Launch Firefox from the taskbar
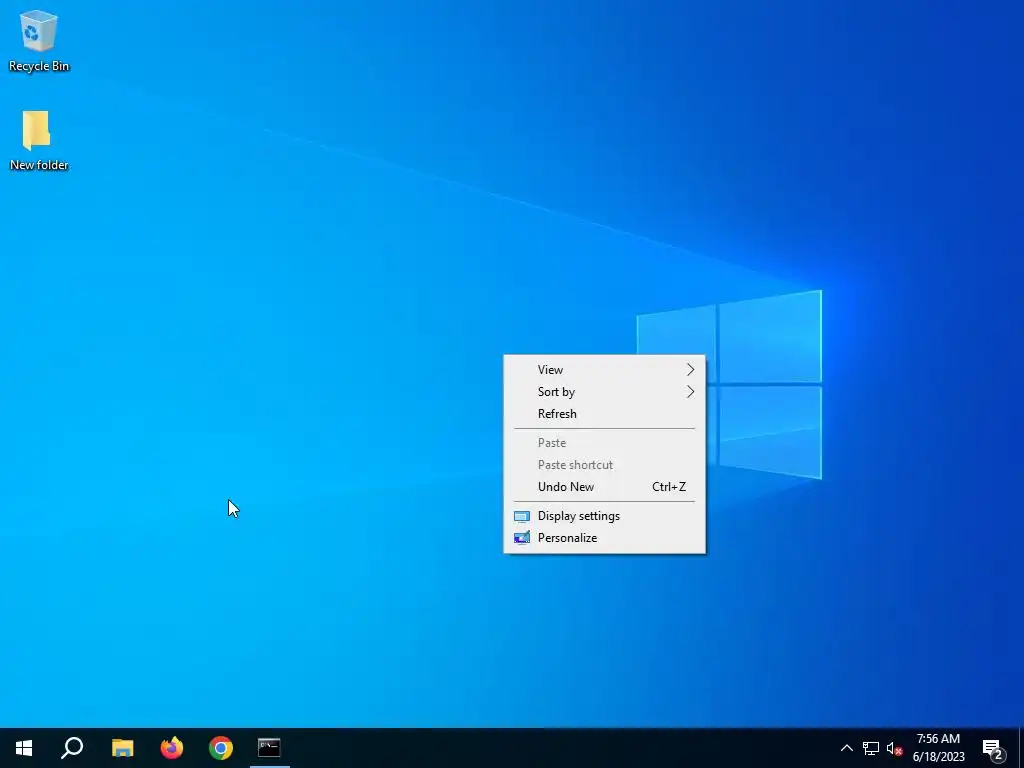Viewport: 1024px width, 768px height. [x=172, y=748]
